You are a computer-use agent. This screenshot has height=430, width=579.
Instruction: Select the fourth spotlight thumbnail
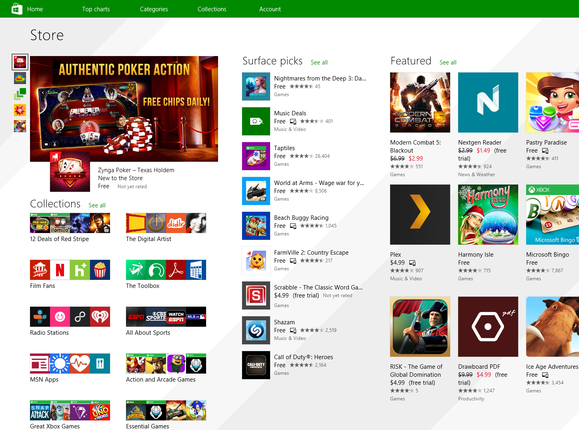20,110
